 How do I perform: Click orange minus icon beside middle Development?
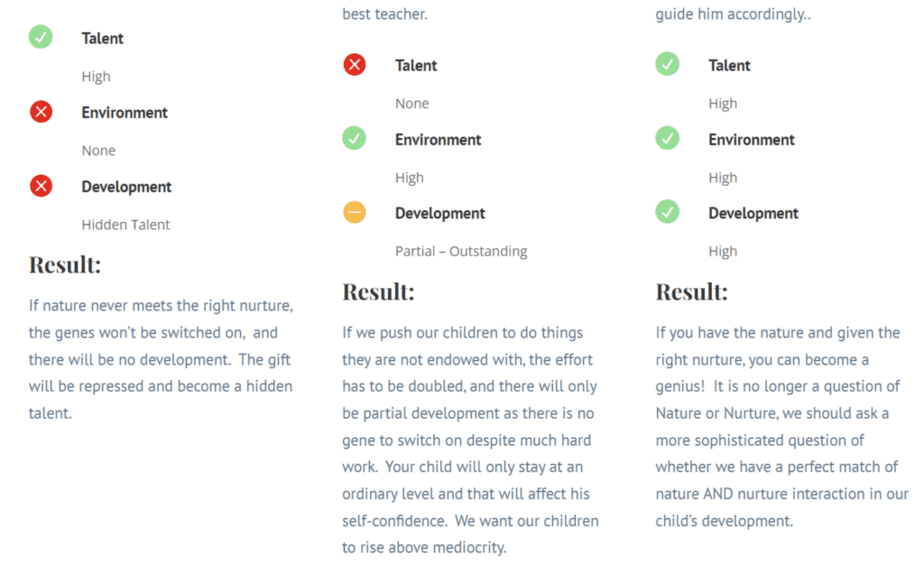[x=354, y=212]
